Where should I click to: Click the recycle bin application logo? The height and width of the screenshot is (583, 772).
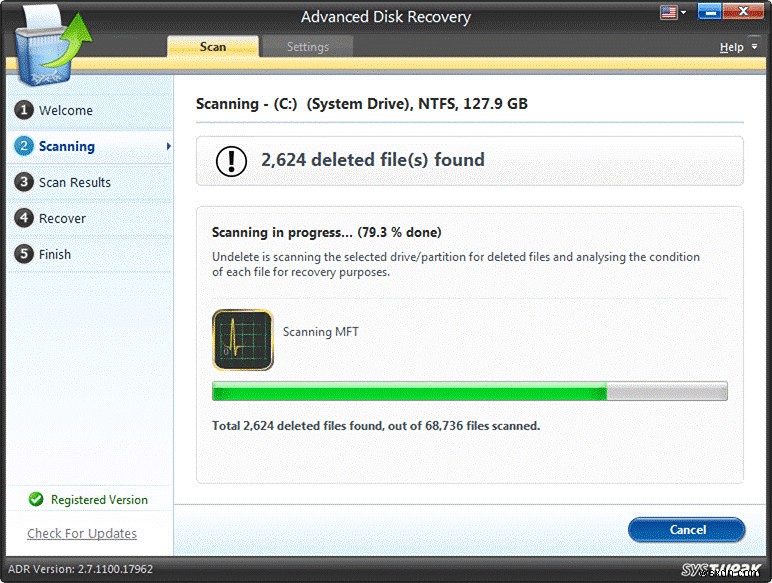coord(52,45)
